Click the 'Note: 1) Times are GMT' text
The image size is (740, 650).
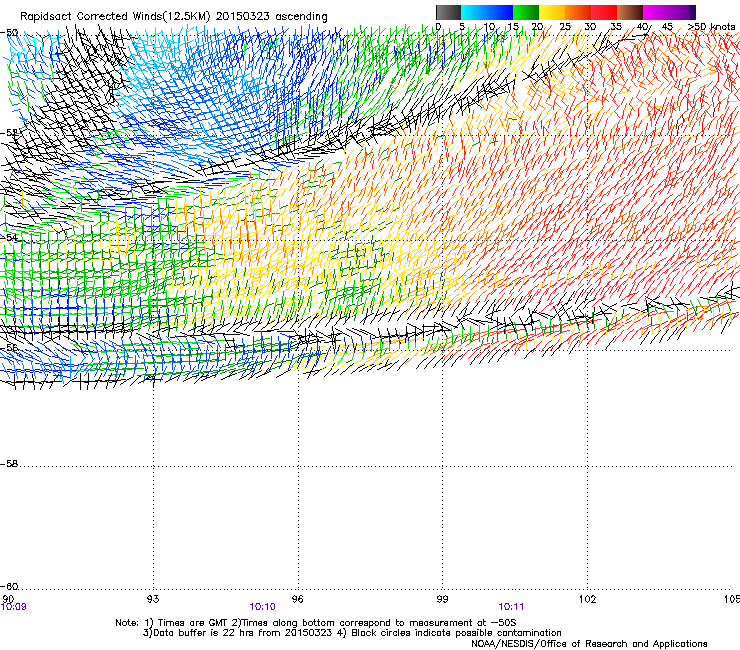pos(172,623)
